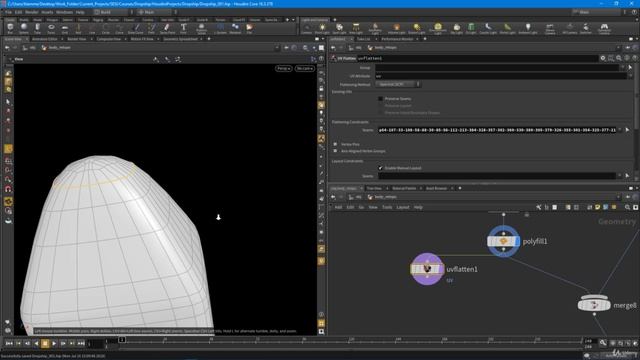Click the Seams selection arrow button
The height and width of the screenshot is (360, 640).
(627, 130)
